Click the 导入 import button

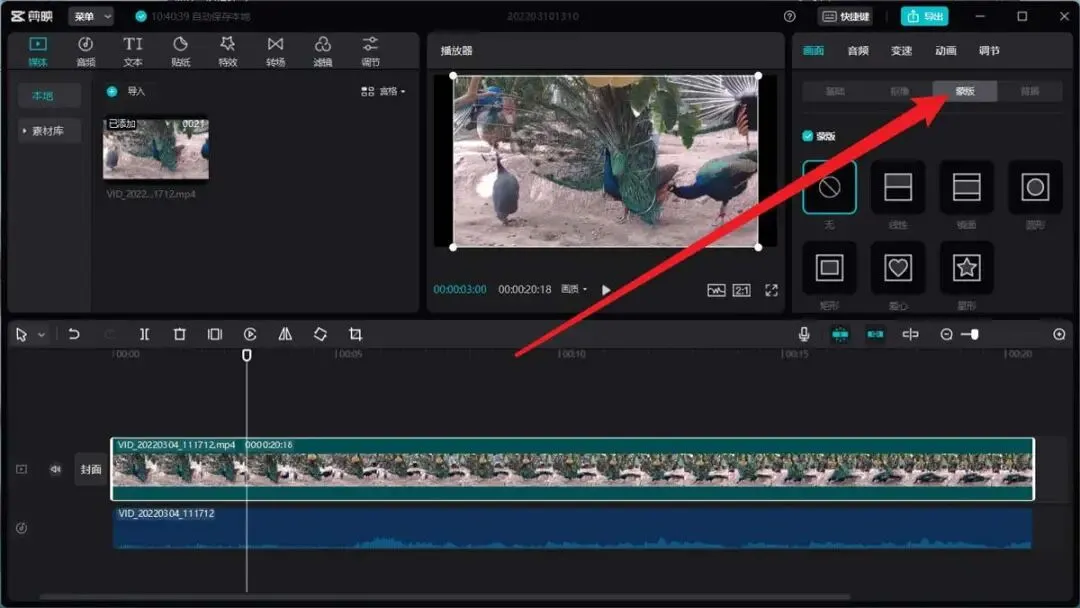tap(126, 91)
